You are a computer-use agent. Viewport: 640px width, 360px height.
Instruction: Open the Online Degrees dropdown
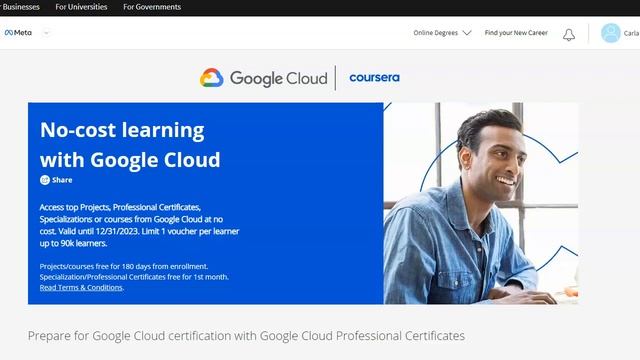tap(442, 33)
